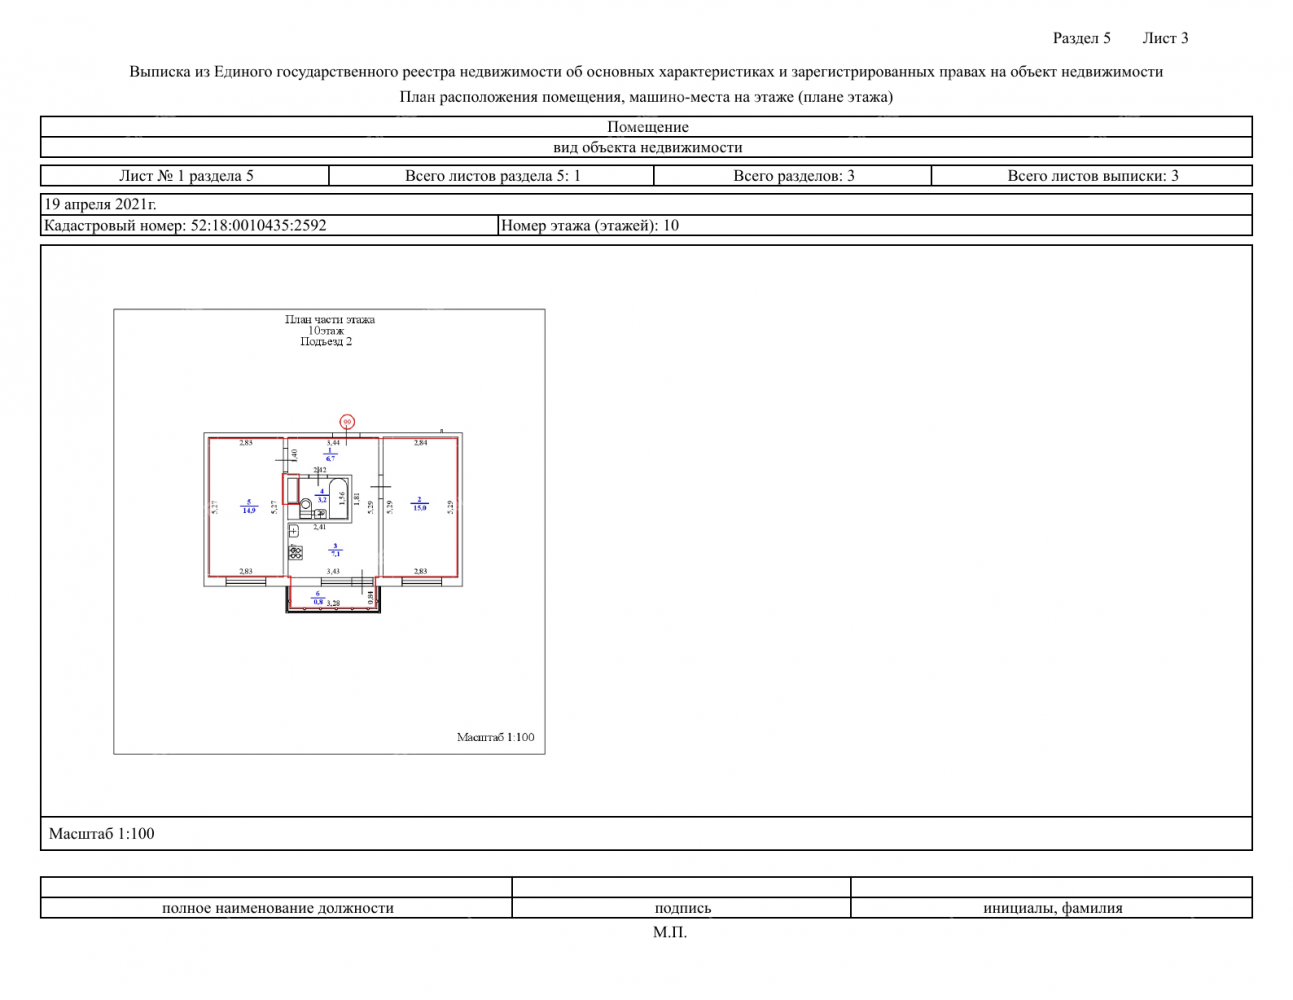
Task: Click 'Лист № 1 раздела 5' cell
Action: tap(186, 176)
